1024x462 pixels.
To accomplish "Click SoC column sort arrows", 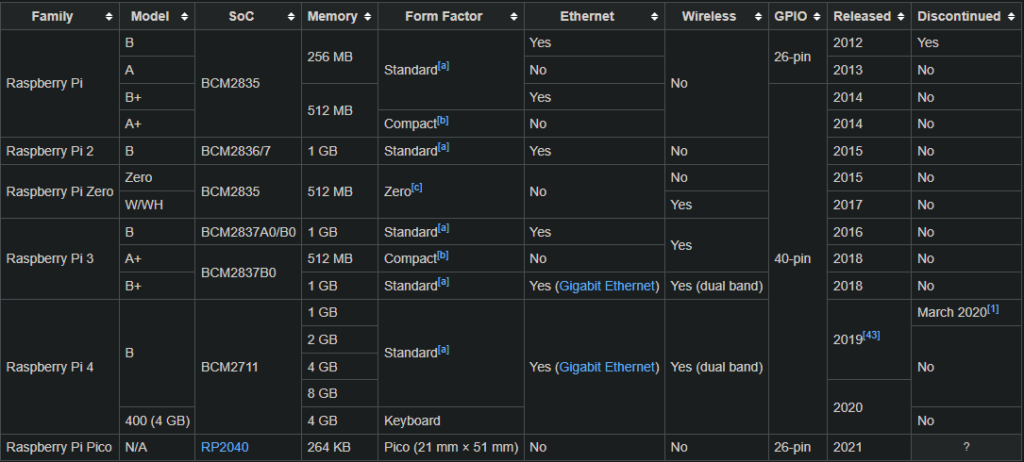I will [290, 17].
